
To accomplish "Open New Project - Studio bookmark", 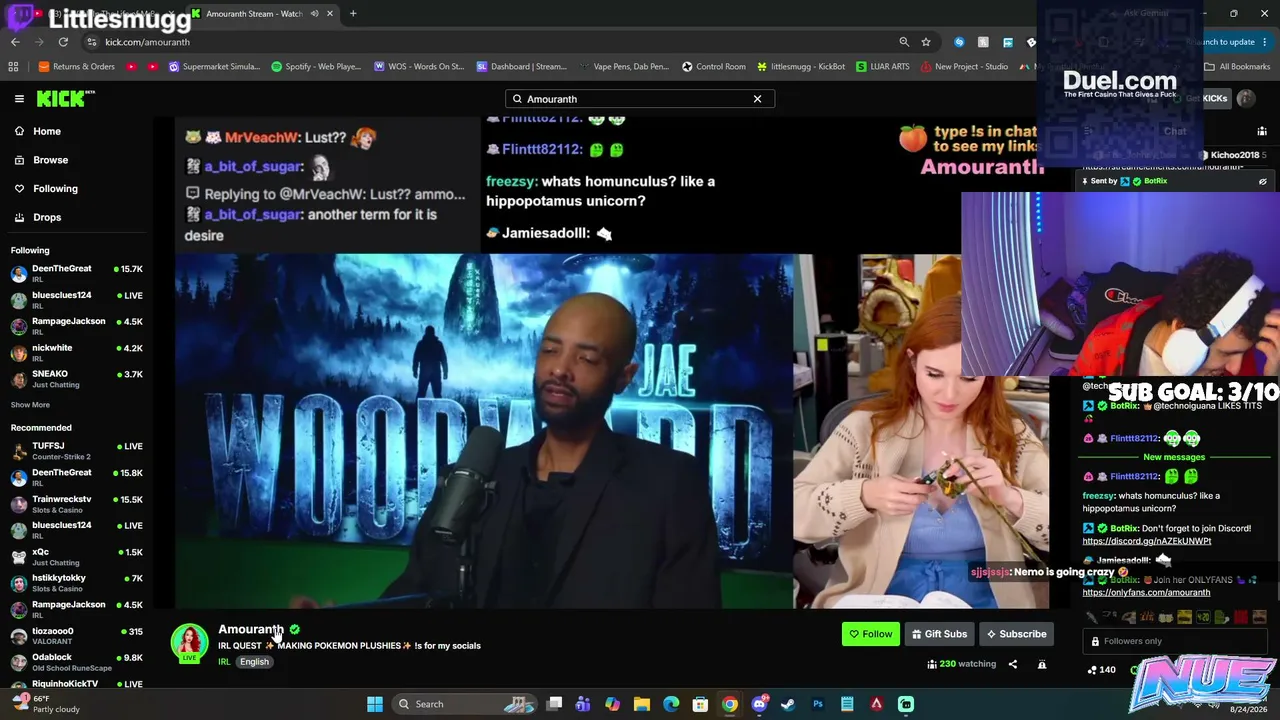I will tap(964, 67).
